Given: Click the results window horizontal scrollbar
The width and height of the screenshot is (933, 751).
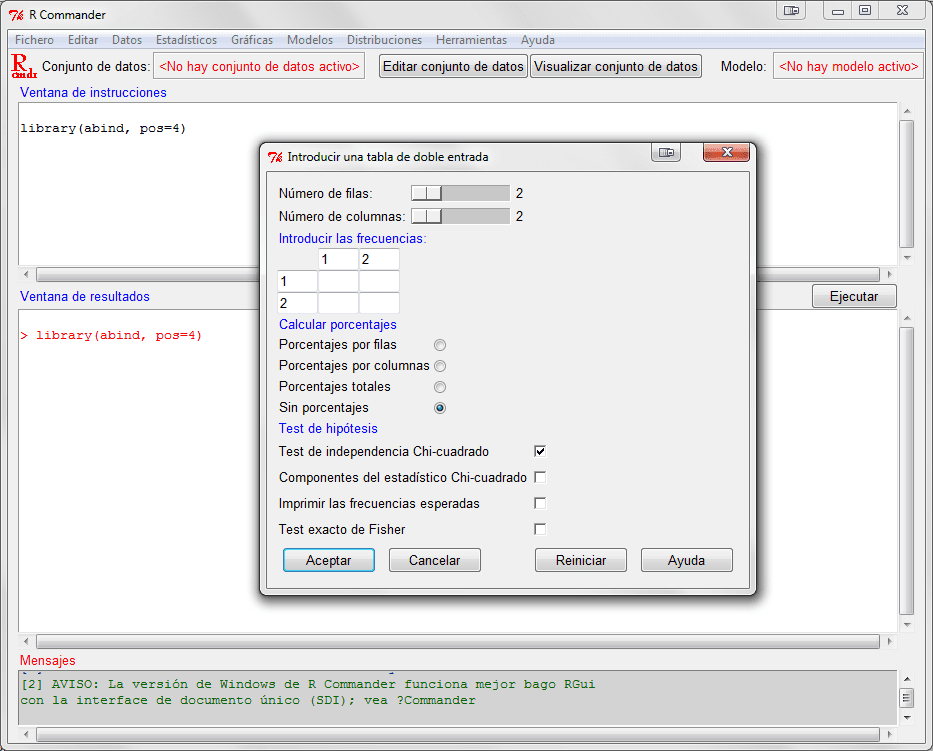Looking at the screenshot, I should click(458, 642).
